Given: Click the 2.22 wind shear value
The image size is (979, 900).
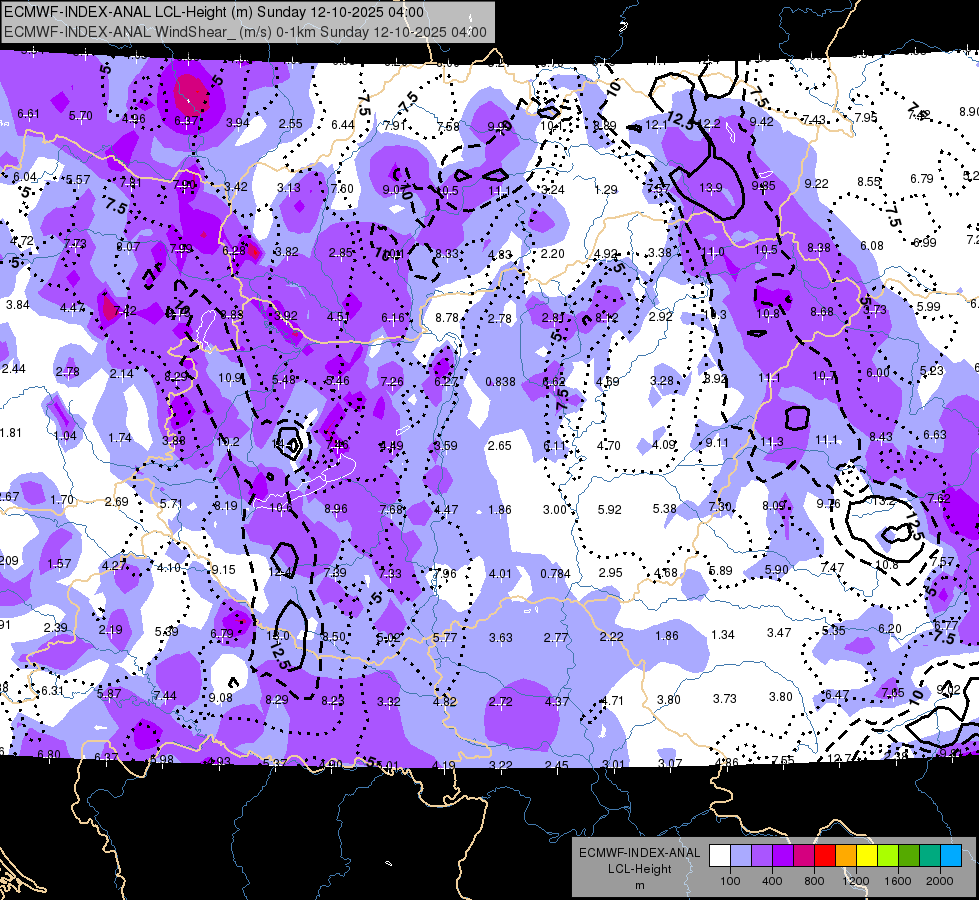Looking at the screenshot, I should (611, 636).
